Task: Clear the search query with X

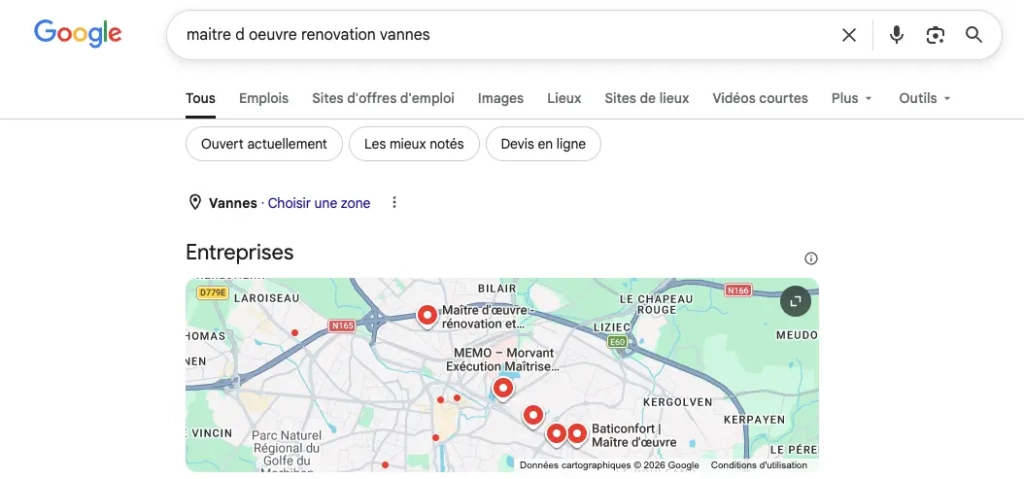Action: pyautogui.click(x=848, y=35)
